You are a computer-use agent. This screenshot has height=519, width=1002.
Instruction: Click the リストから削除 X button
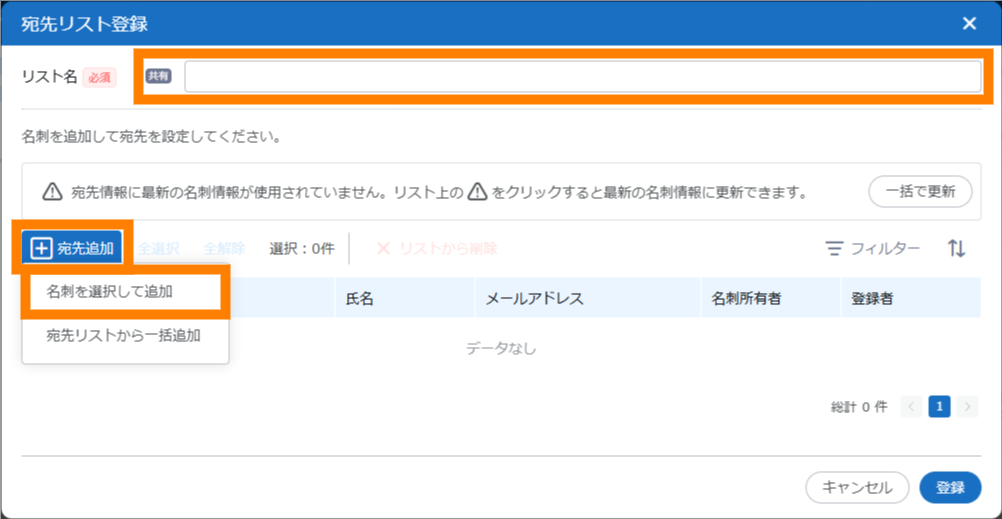(436, 248)
